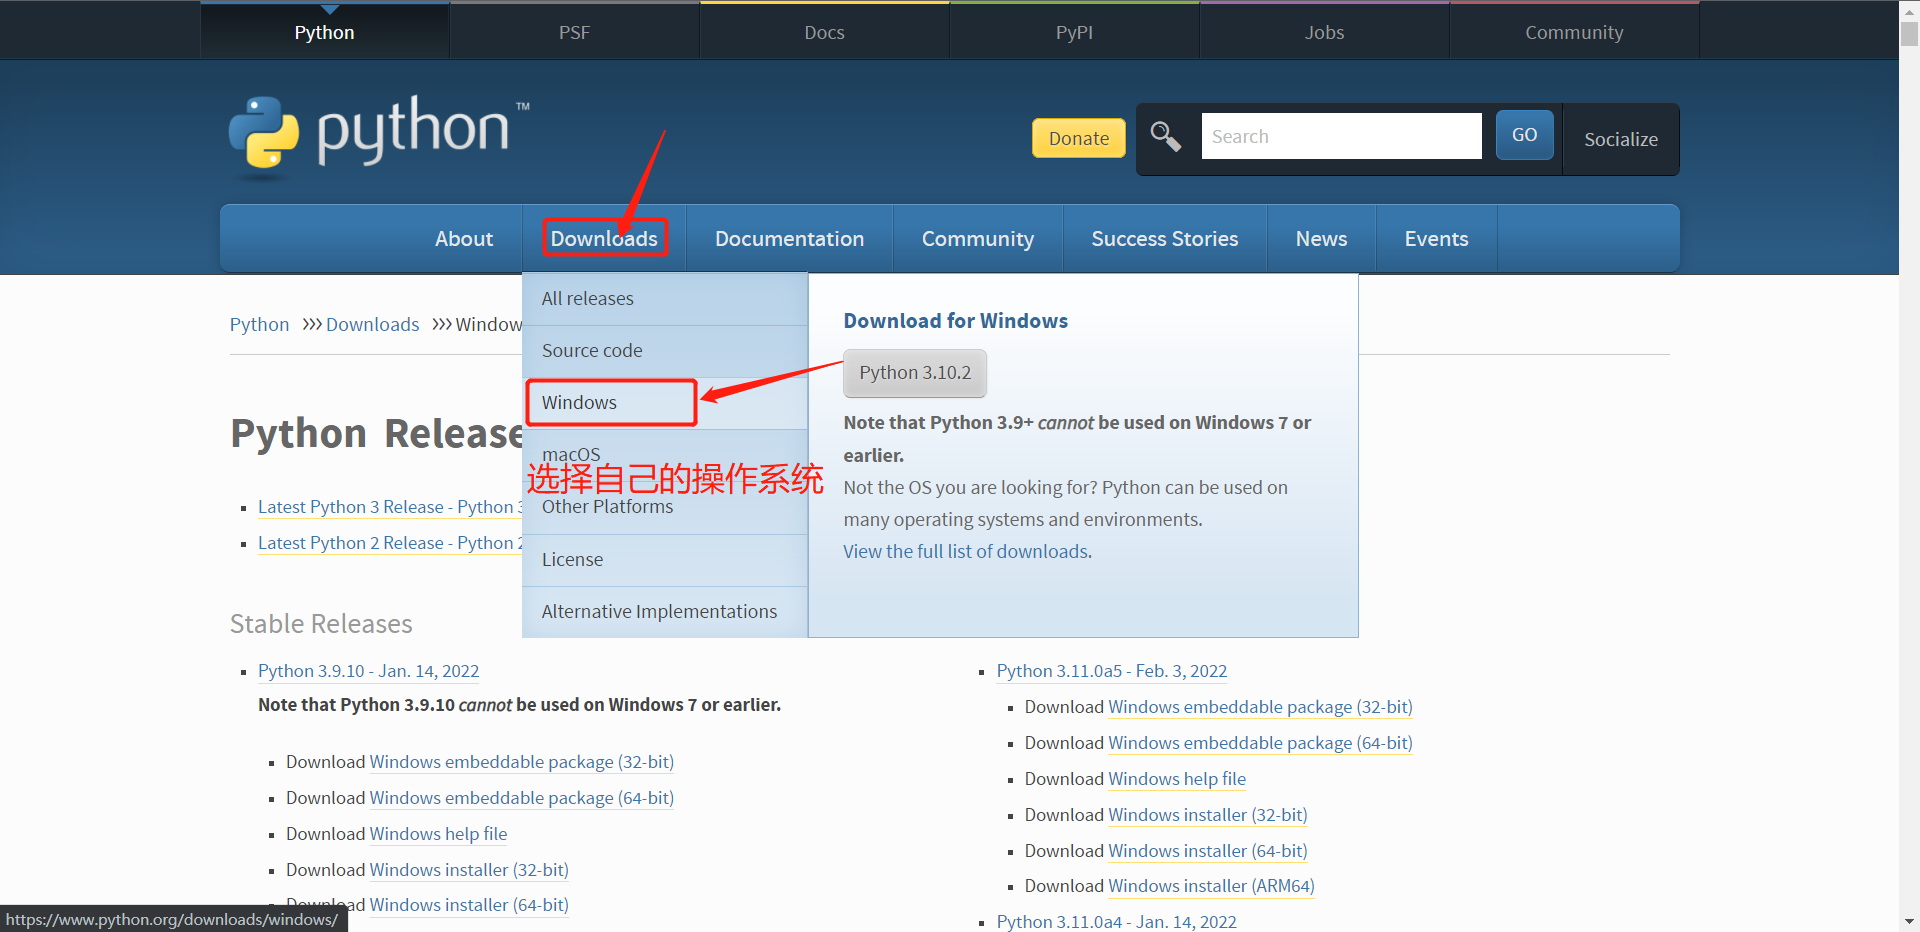Choose All releases in Downloads dropdown
The width and height of the screenshot is (1920, 932).
[665, 299]
